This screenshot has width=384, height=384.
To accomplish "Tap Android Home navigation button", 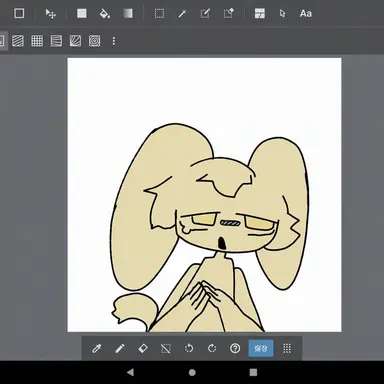I will [192, 372].
